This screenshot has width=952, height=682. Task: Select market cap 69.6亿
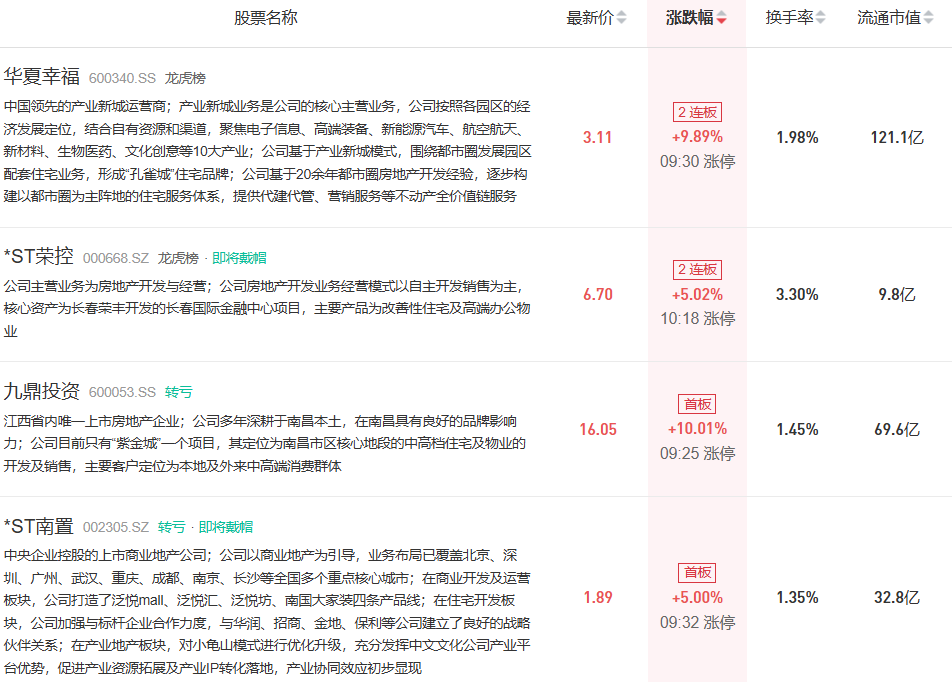pos(897,429)
